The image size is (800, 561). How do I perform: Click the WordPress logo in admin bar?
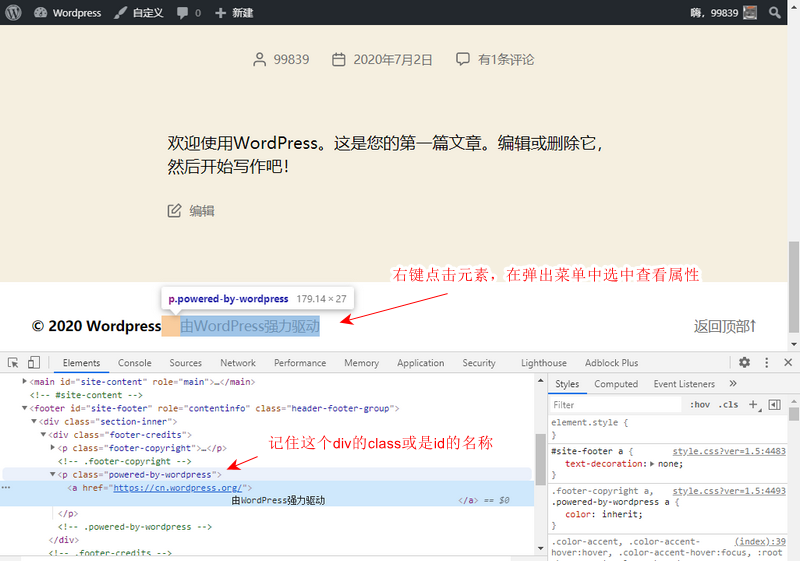pos(13,12)
